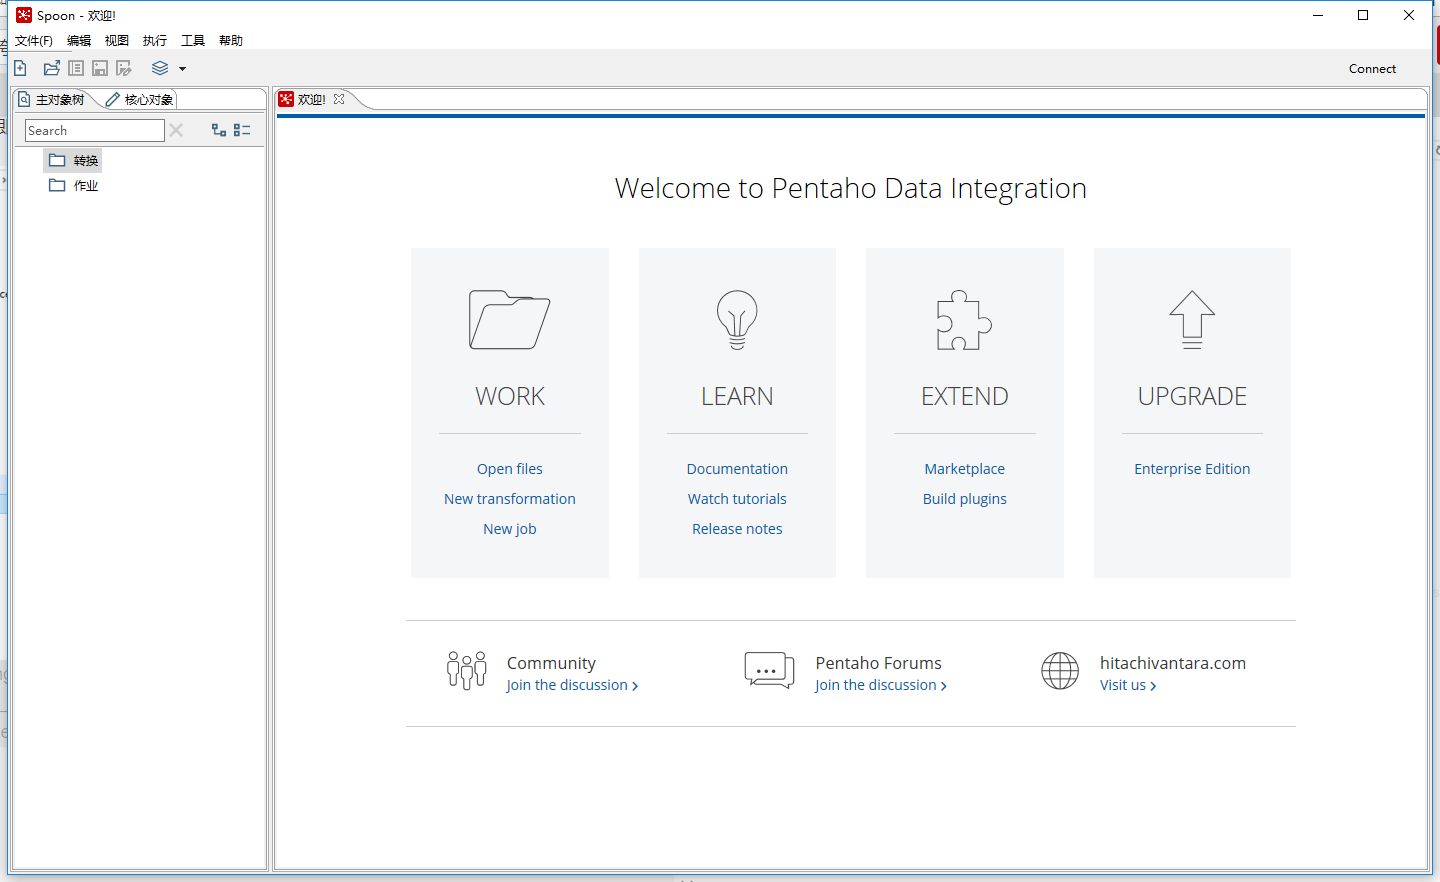Screen dimensions: 1440x882
Task: Click Community Join the discussion link
Action: coord(572,685)
